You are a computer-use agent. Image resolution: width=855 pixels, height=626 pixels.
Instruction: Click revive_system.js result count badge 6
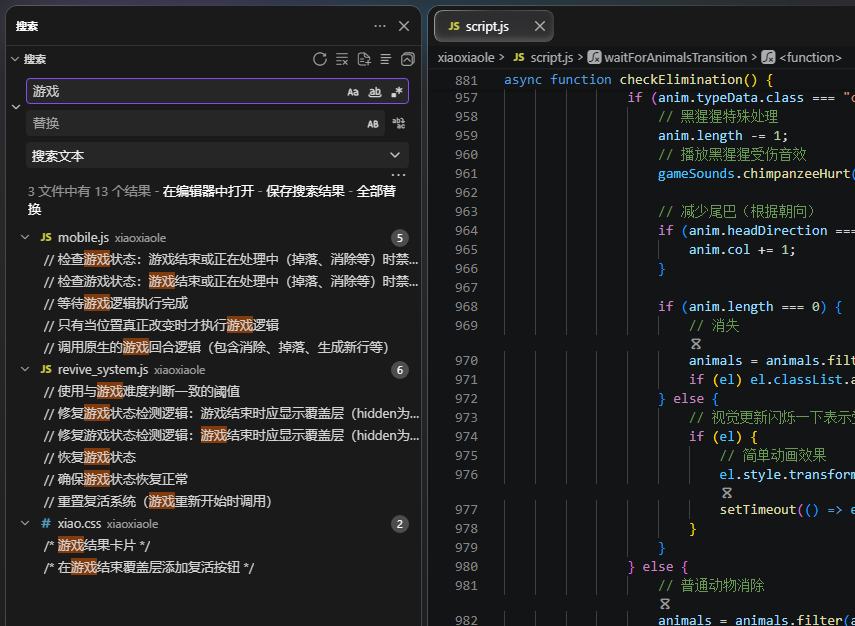click(400, 370)
